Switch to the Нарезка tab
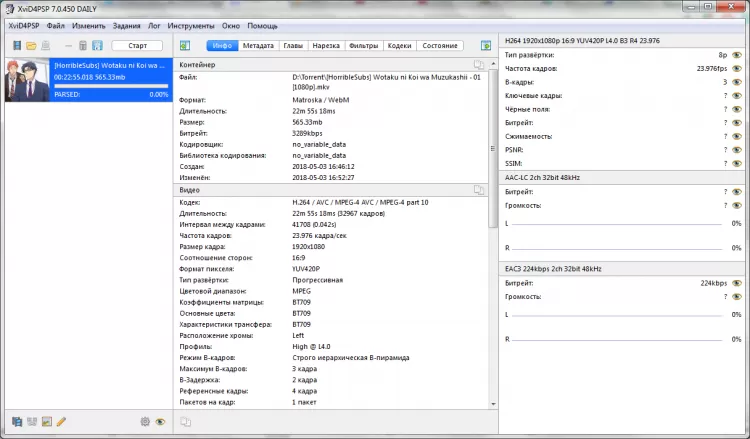 (x=326, y=45)
